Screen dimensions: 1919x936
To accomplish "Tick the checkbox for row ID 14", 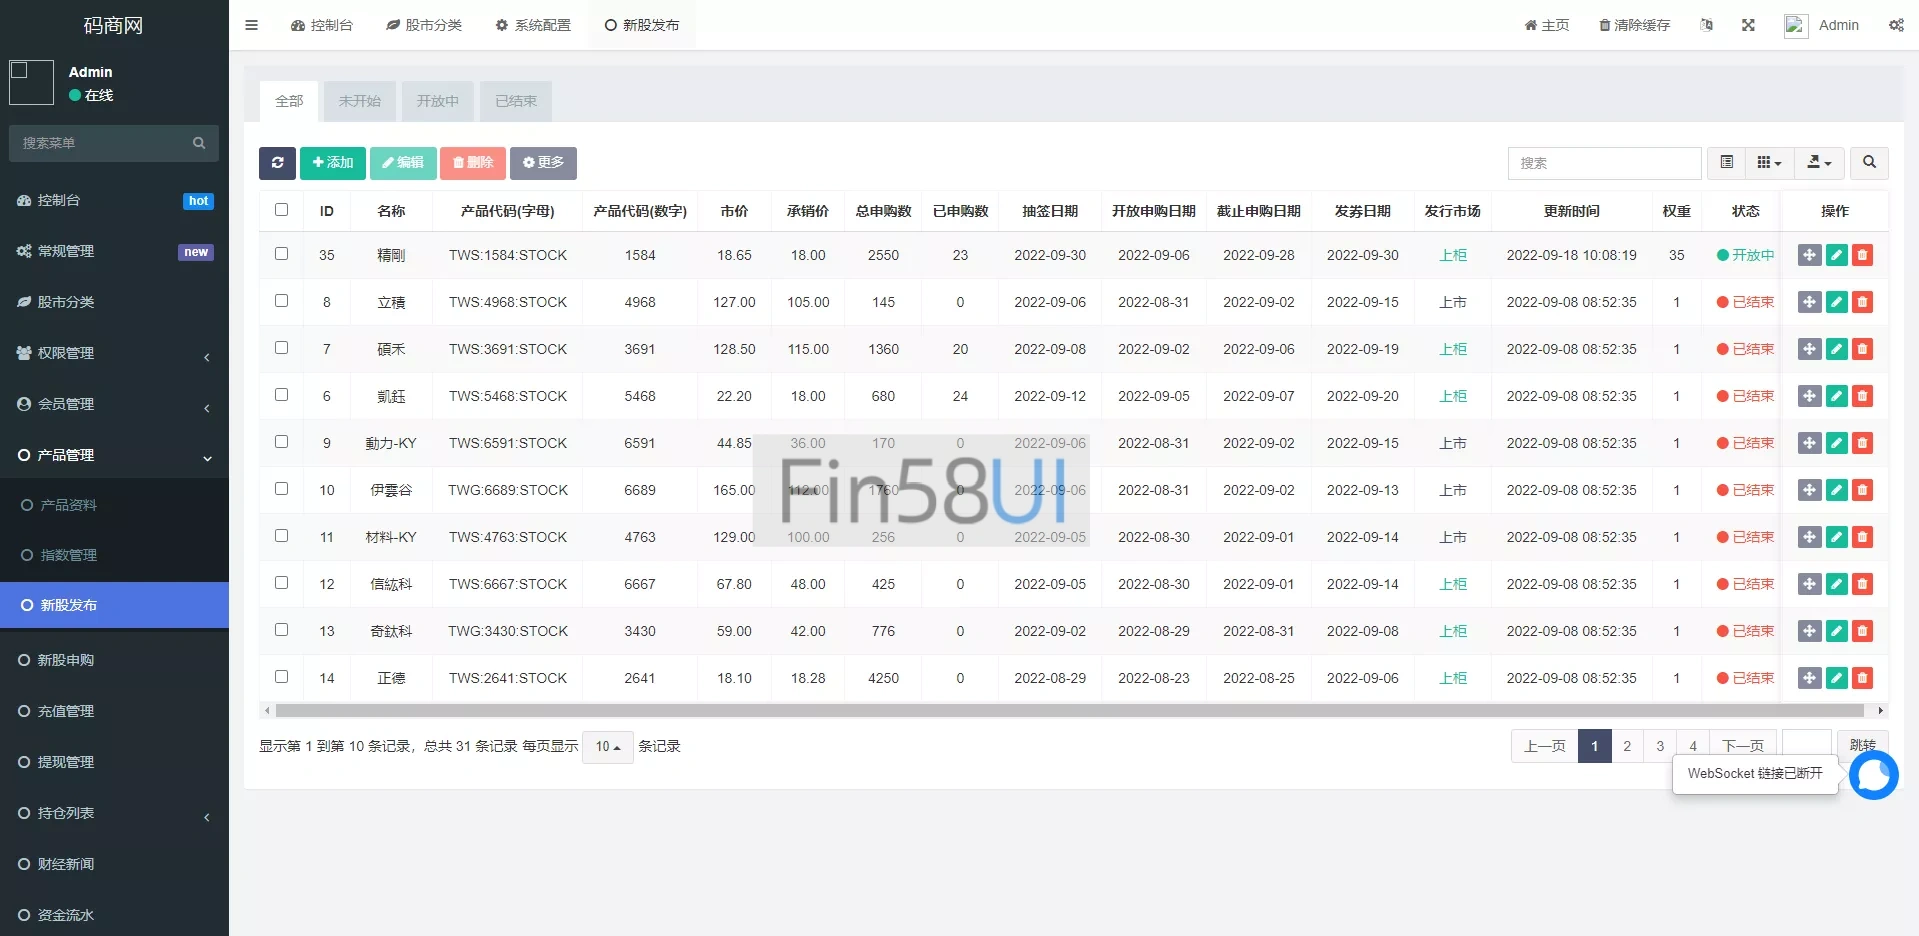I will [281, 677].
